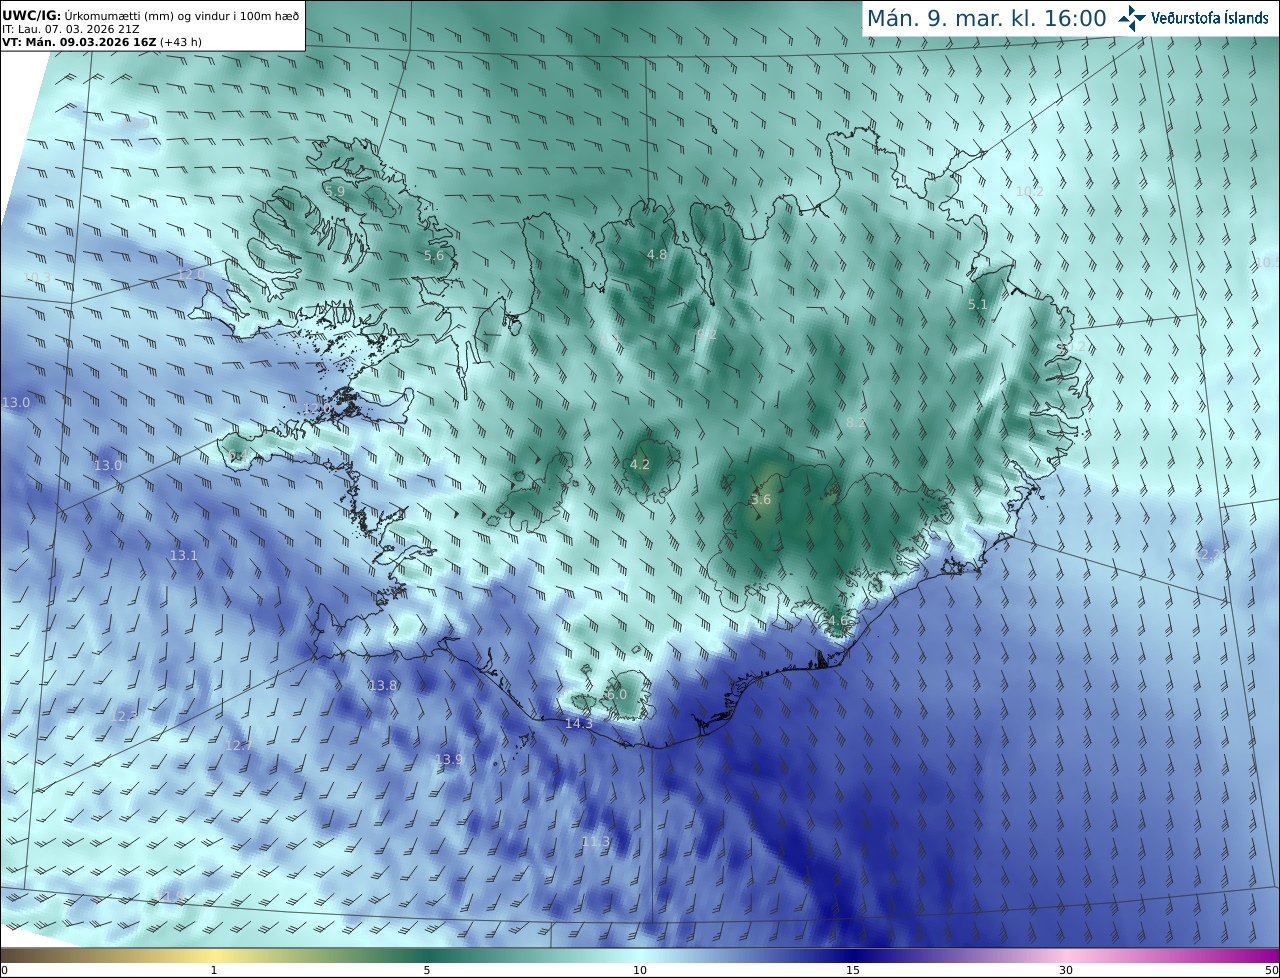The height and width of the screenshot is (978, 1280).
Task: Click the colour scale label 1
Action: [214, 970]
